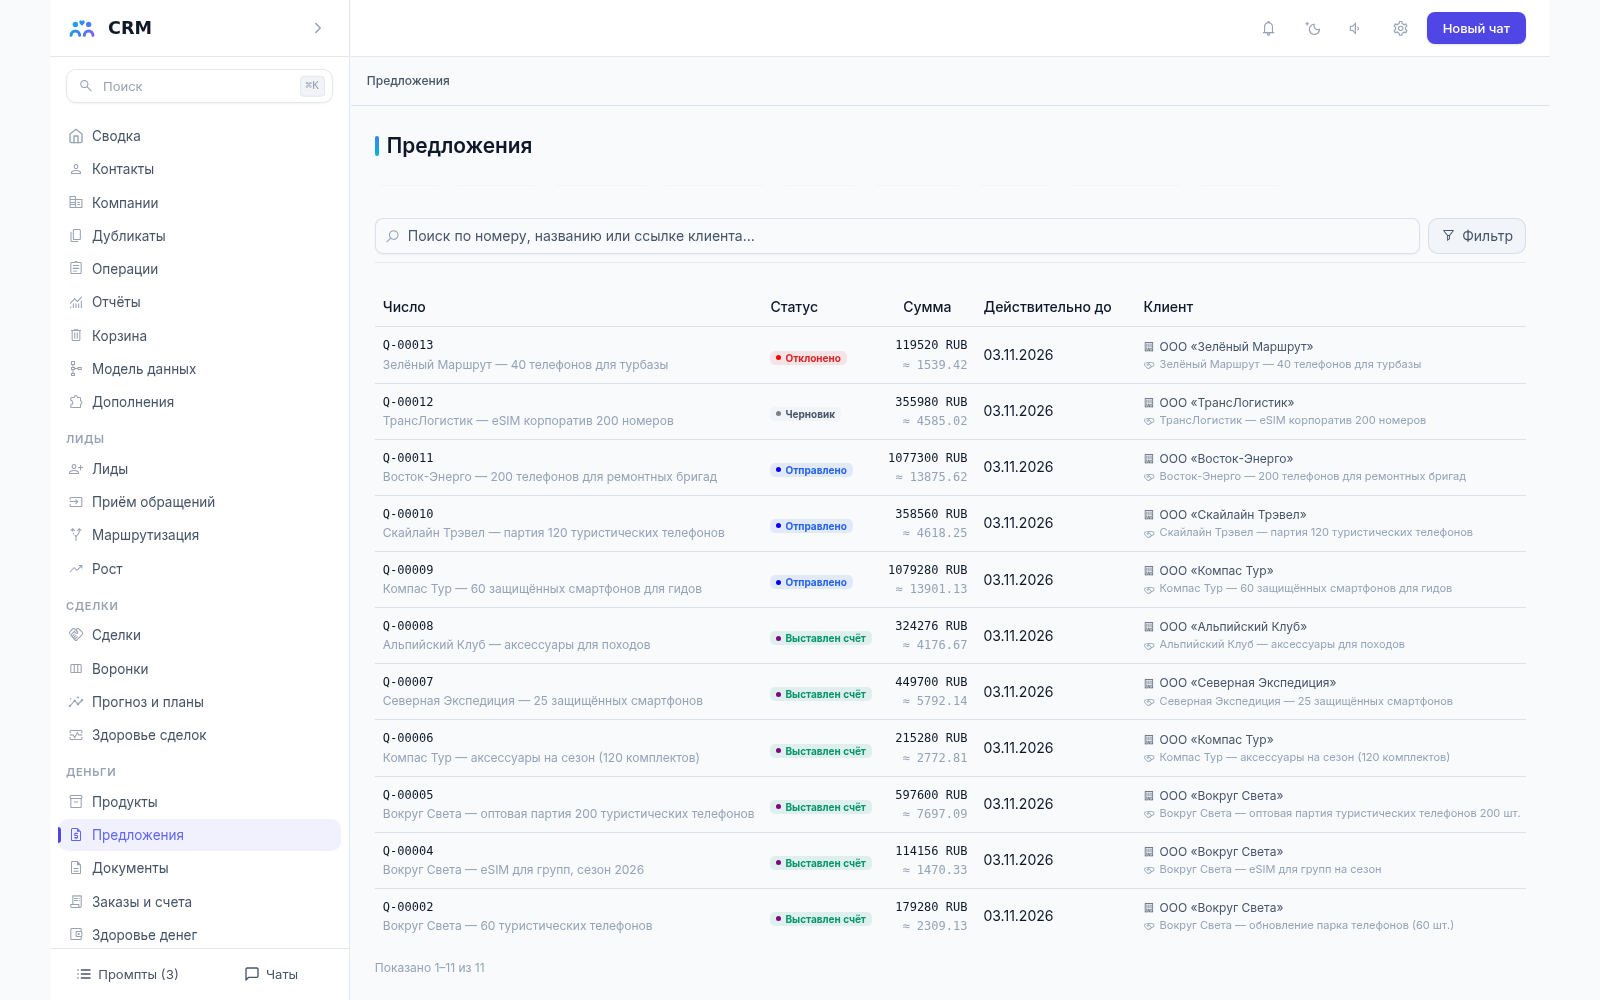Click Приём обращений icon

point(76,501)
